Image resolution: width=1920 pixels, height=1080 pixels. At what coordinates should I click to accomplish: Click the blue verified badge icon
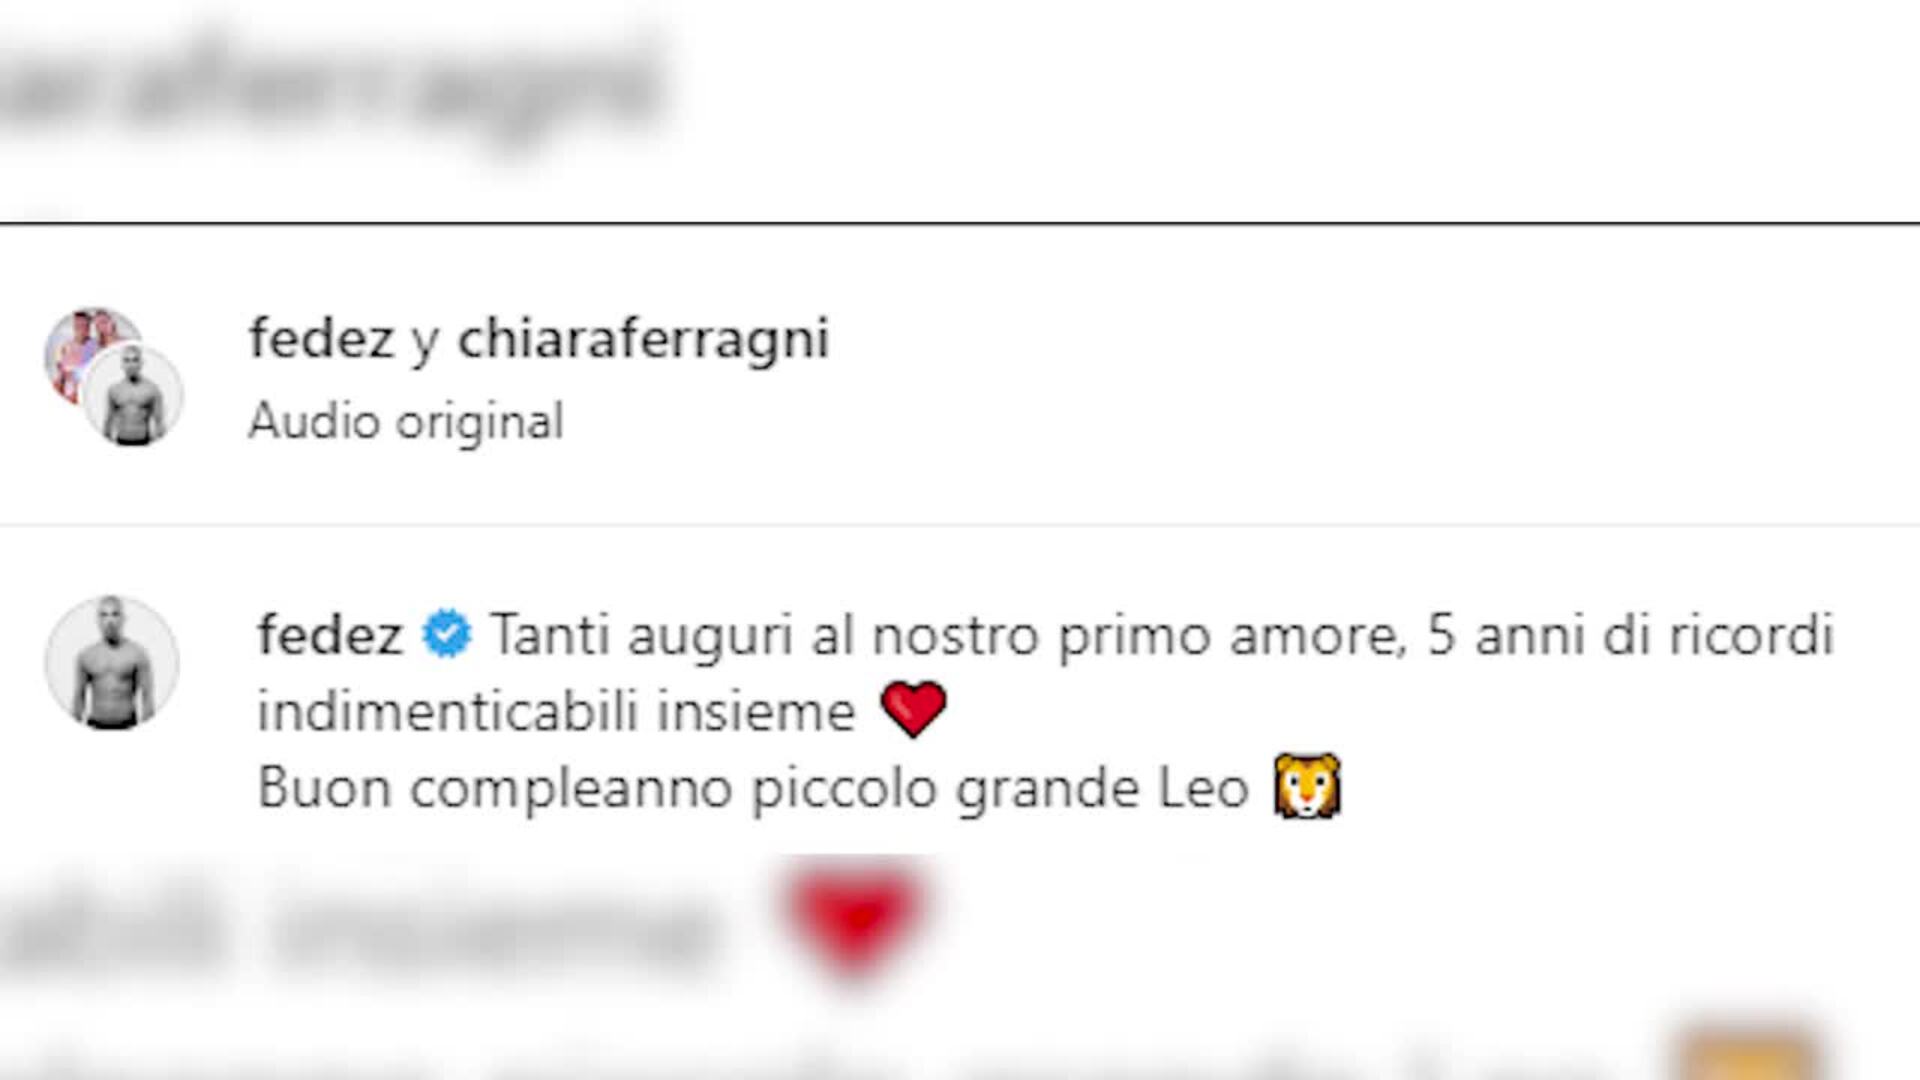coord(446,635)
